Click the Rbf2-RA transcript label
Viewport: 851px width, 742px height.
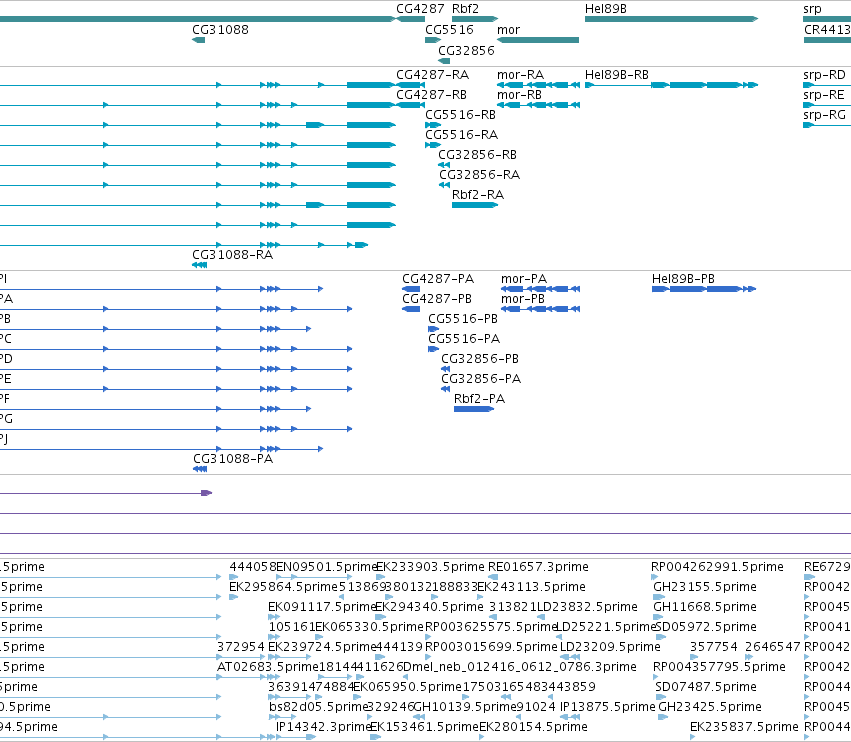pyautogui.click(x=478, y=194)
